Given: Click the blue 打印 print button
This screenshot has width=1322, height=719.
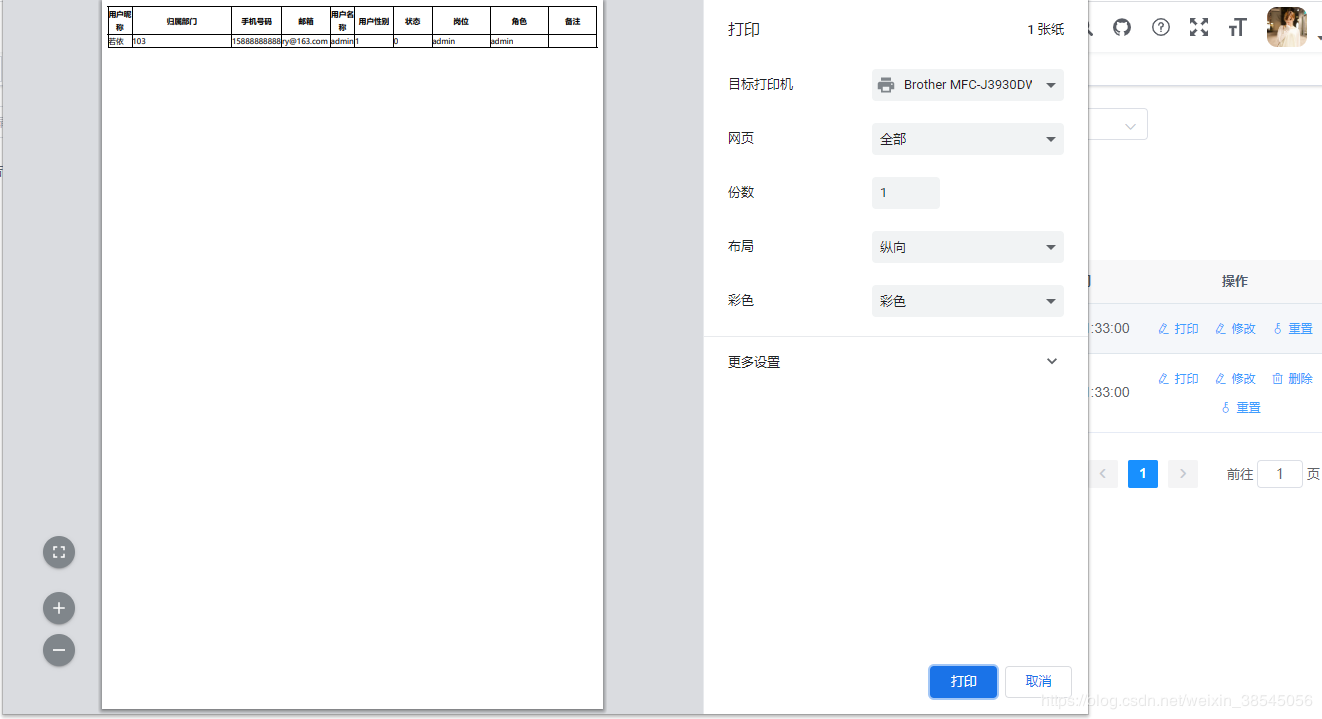Looking at the screenshot, I should [x=962, y=681].
